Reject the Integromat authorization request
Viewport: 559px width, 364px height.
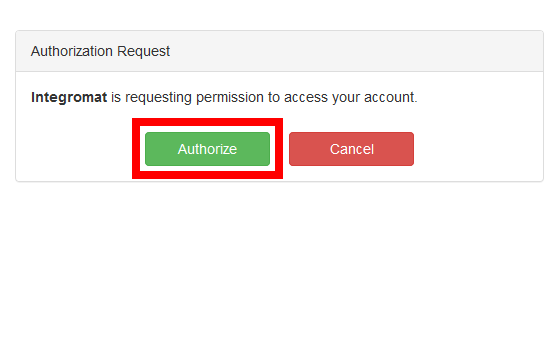[351, 149]
